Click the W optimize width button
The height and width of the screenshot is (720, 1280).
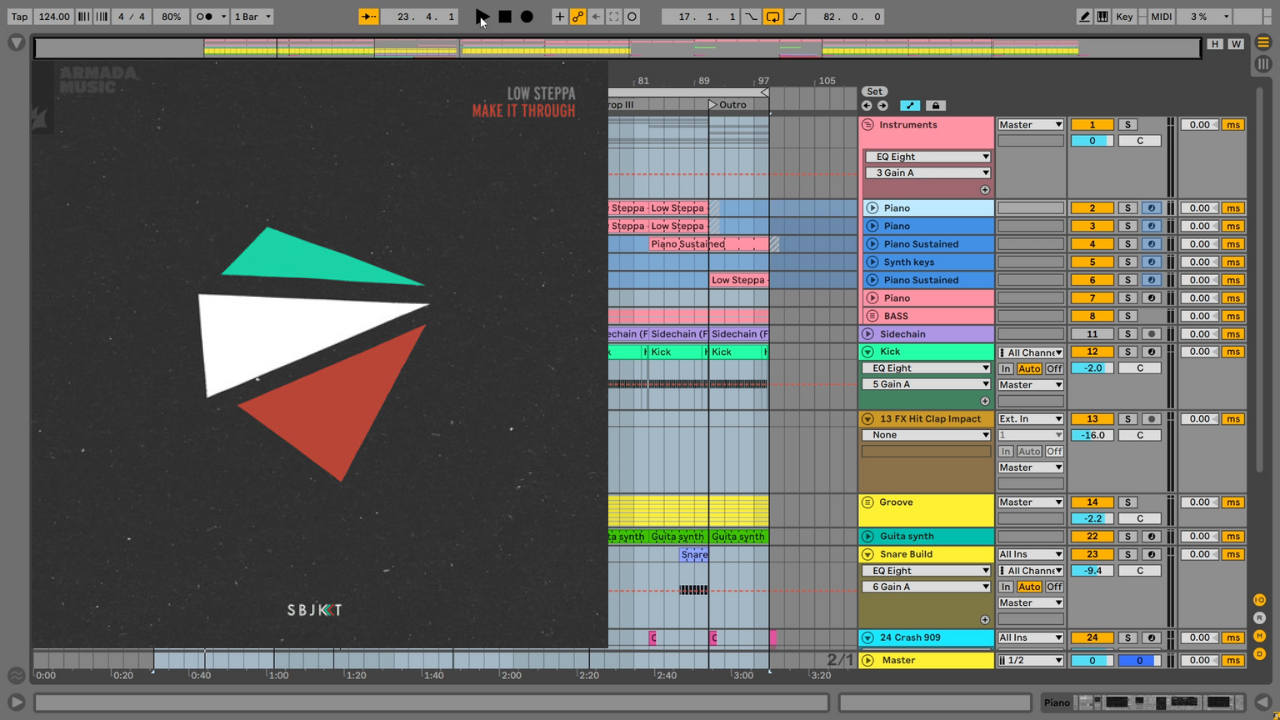[1236, 44]
